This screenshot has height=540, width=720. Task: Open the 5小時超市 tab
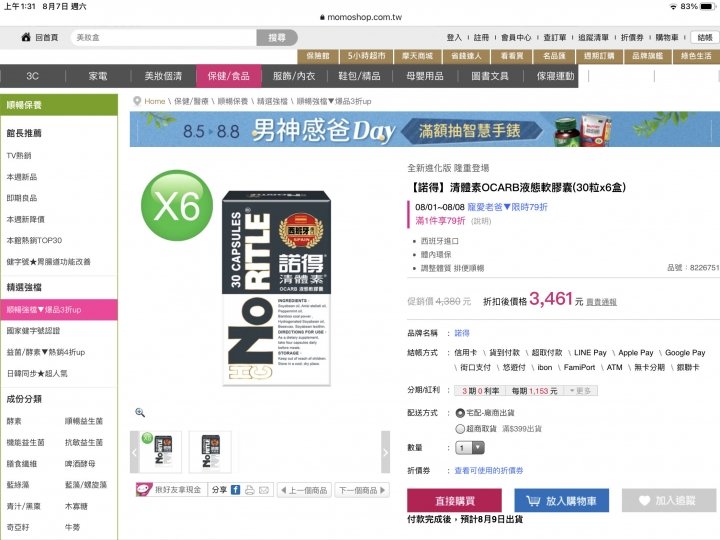(366, 56)
